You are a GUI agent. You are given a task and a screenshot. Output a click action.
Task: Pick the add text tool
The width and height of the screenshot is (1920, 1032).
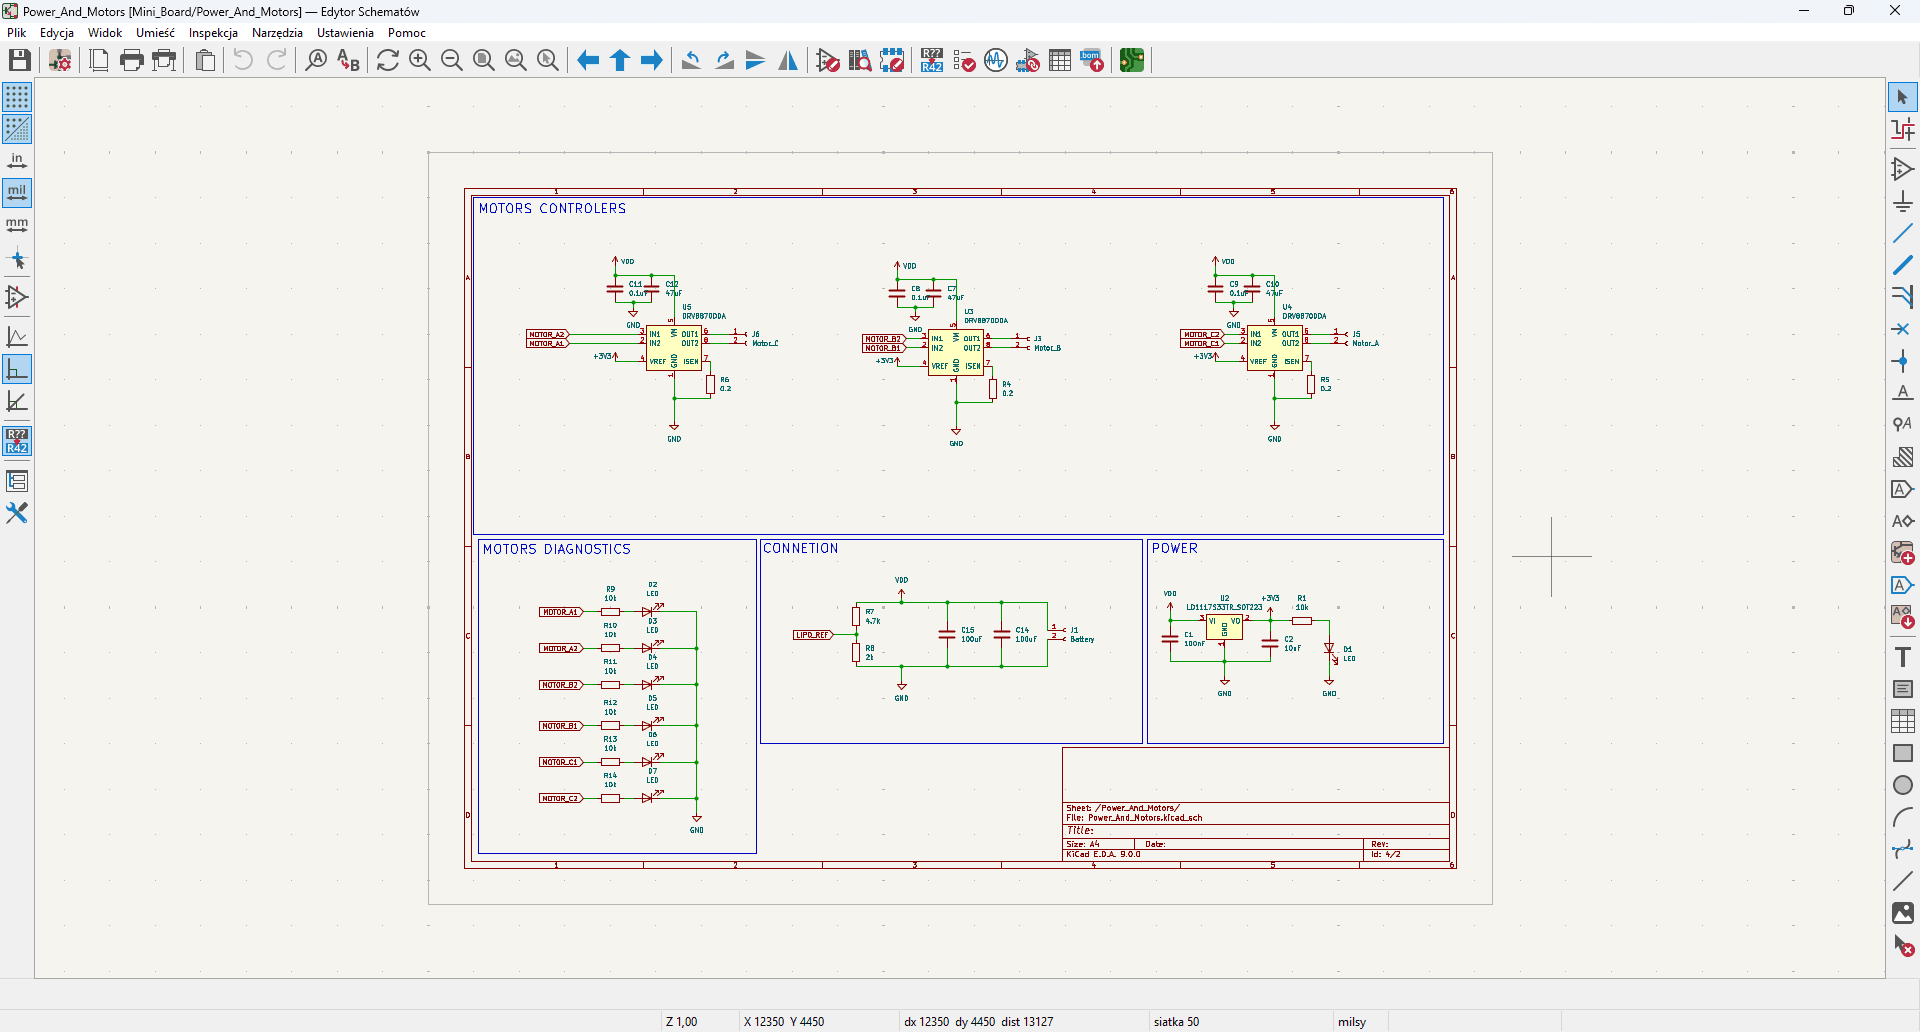pyautogui.click(x=1902, y=657)
